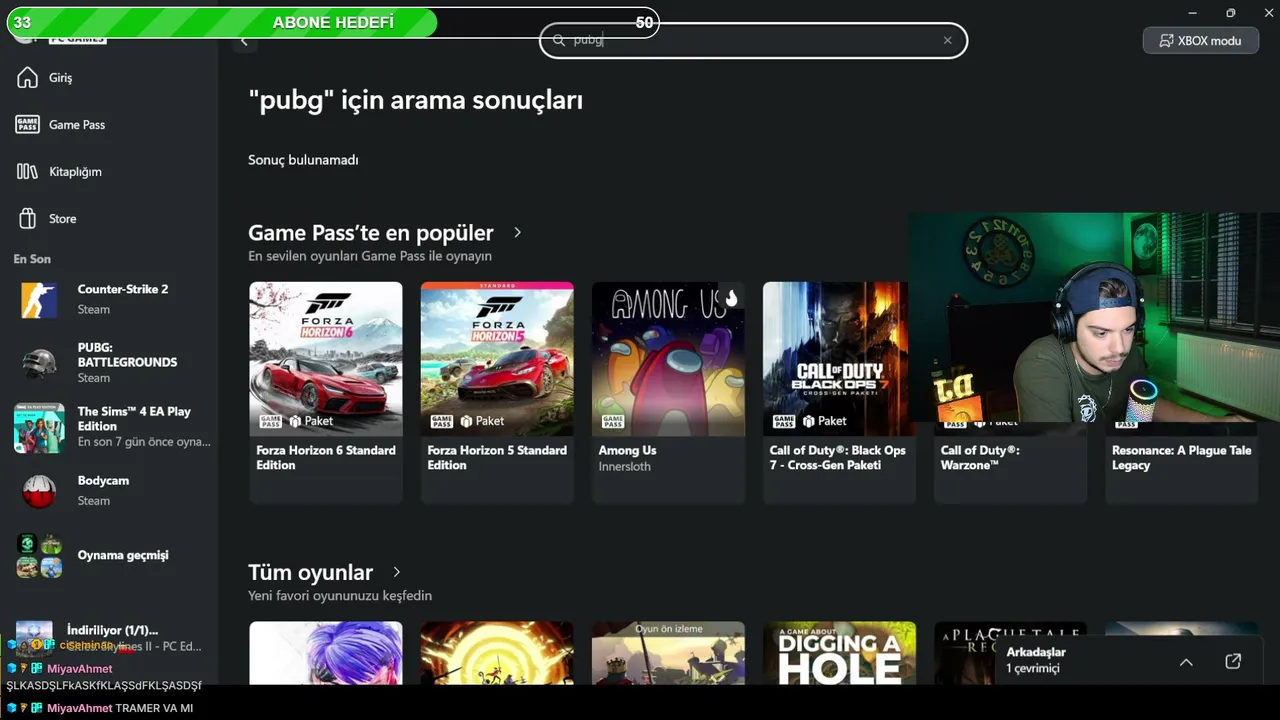Image resolution: width=1280 pixels, height=720 pixels.
Task: Go back with the left arrow
Action: tap(244, 41)
